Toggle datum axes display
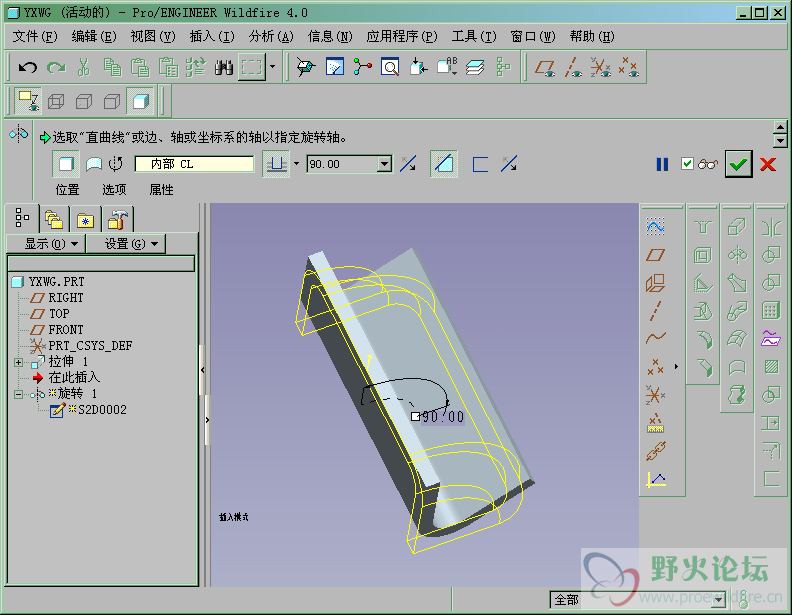This screenshot has height=615, width=792. (573, 67)
